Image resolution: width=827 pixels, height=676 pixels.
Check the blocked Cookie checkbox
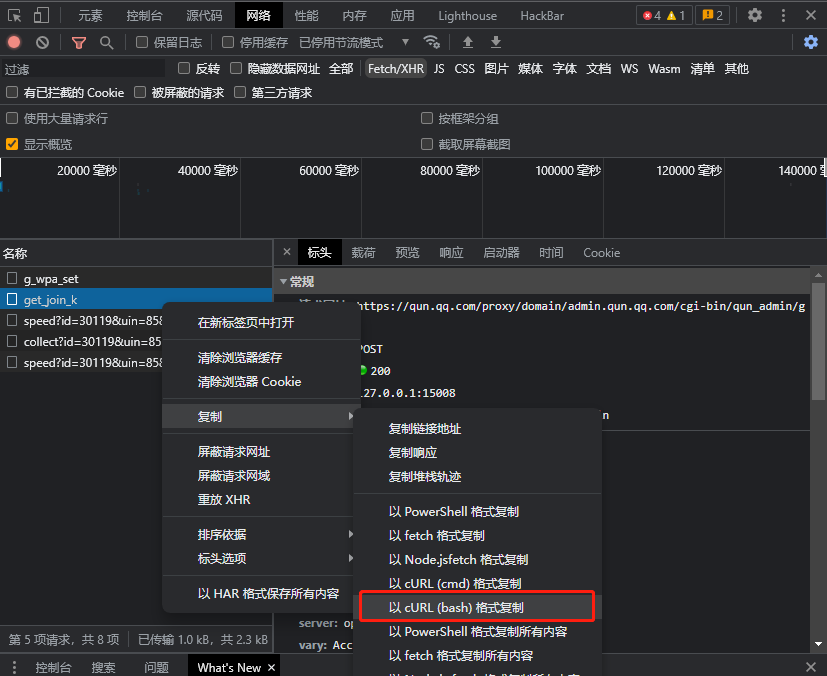coord(12,93)
